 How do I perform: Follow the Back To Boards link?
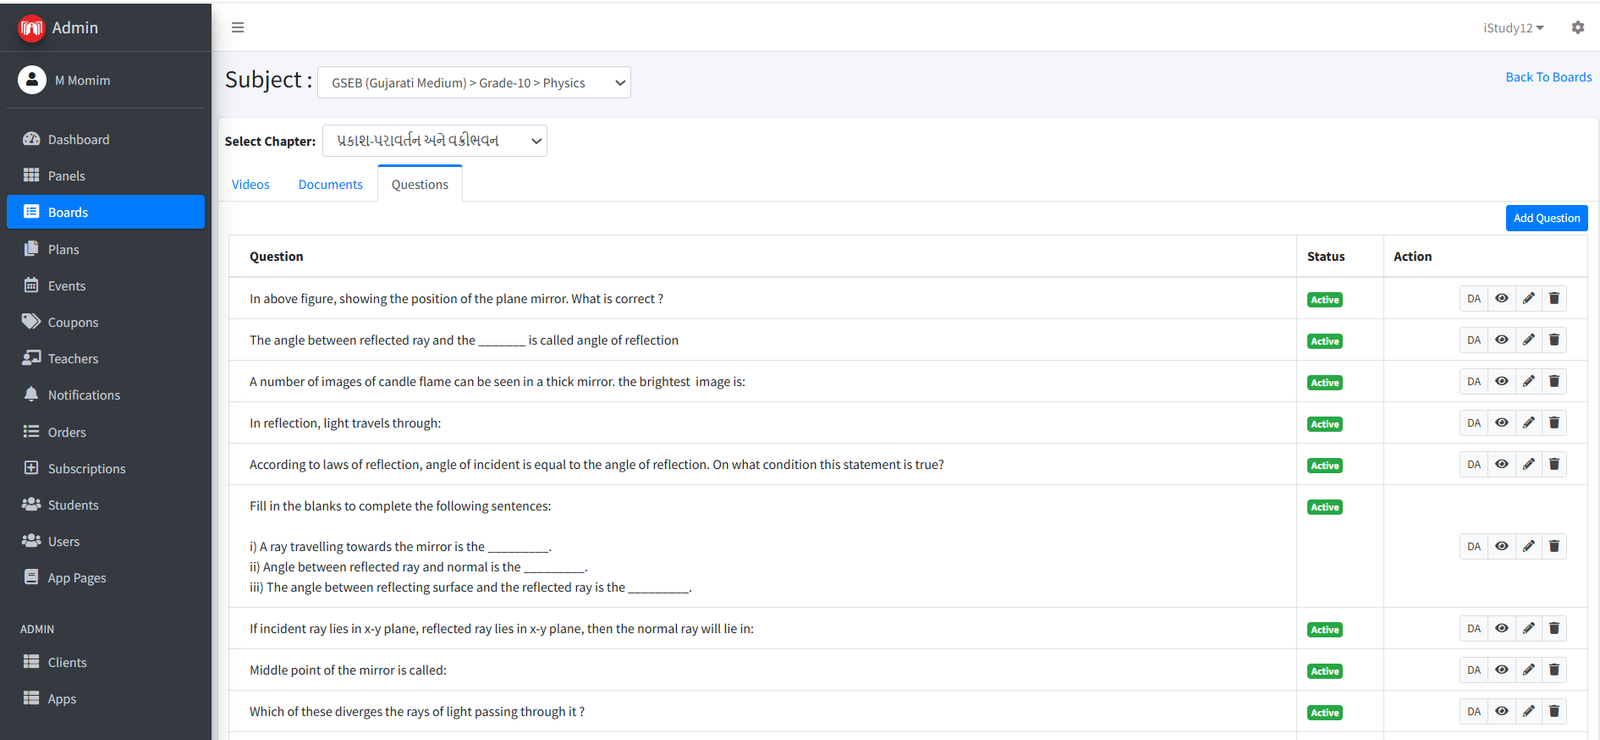1548,77
